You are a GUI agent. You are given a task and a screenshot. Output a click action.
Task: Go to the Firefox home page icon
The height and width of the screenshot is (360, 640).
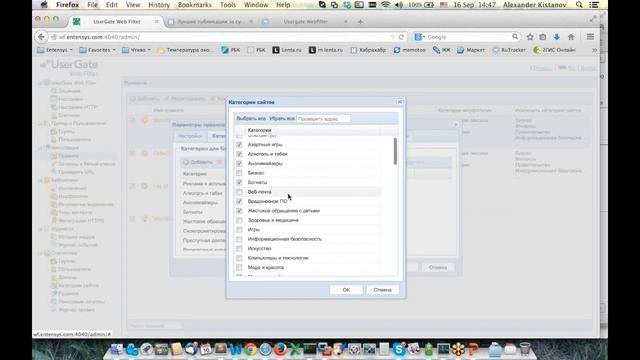(x=571, y=37)
